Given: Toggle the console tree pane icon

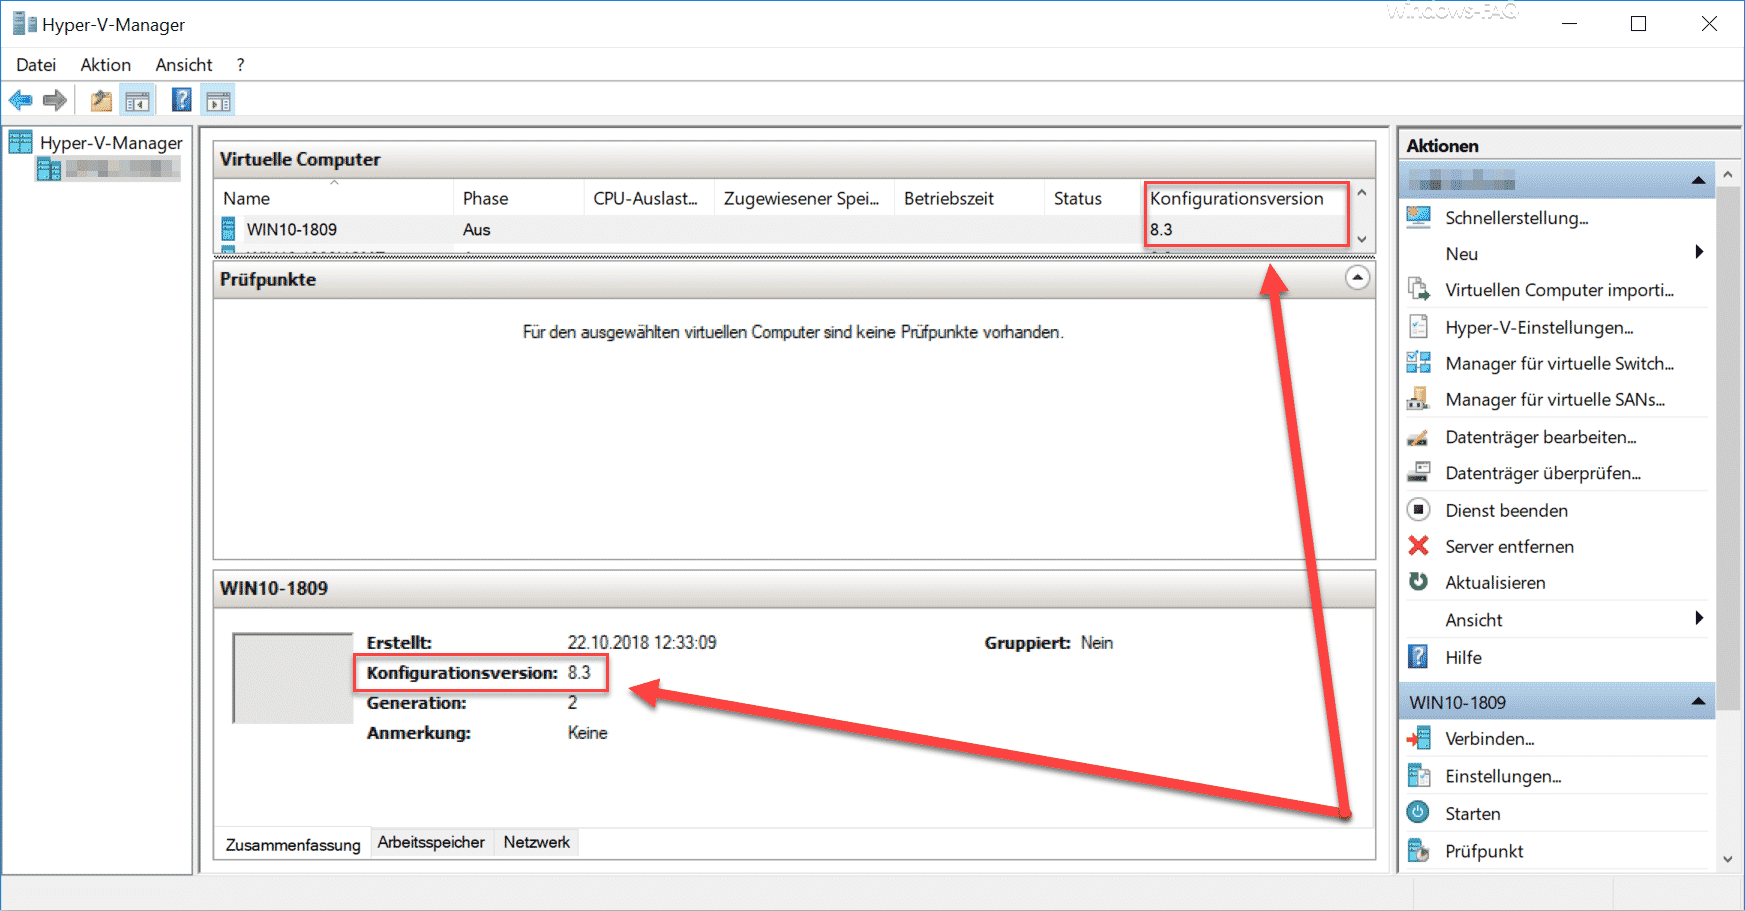Looking at the screenshot, I should click(137, 100).
